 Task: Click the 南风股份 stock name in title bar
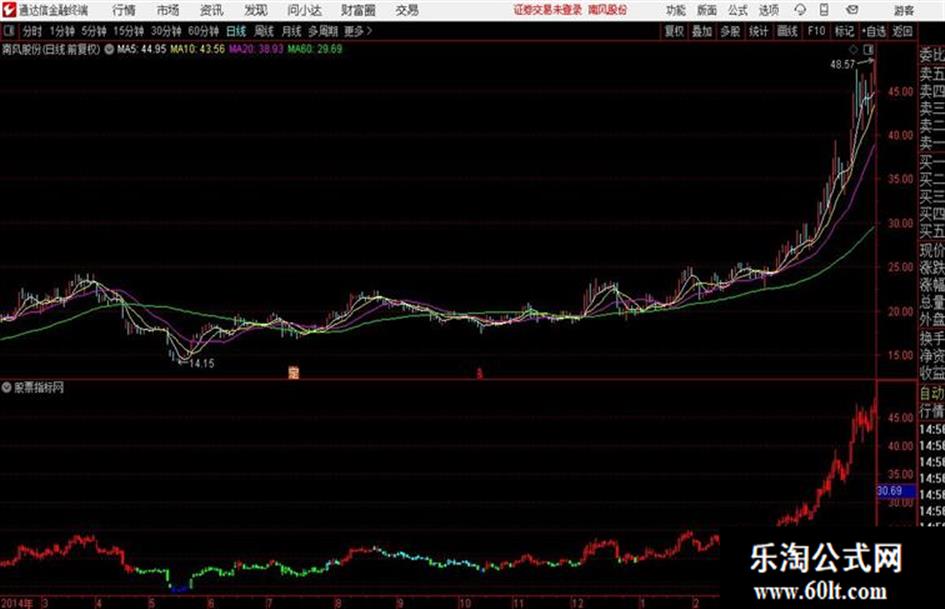(x=607, y=10)
